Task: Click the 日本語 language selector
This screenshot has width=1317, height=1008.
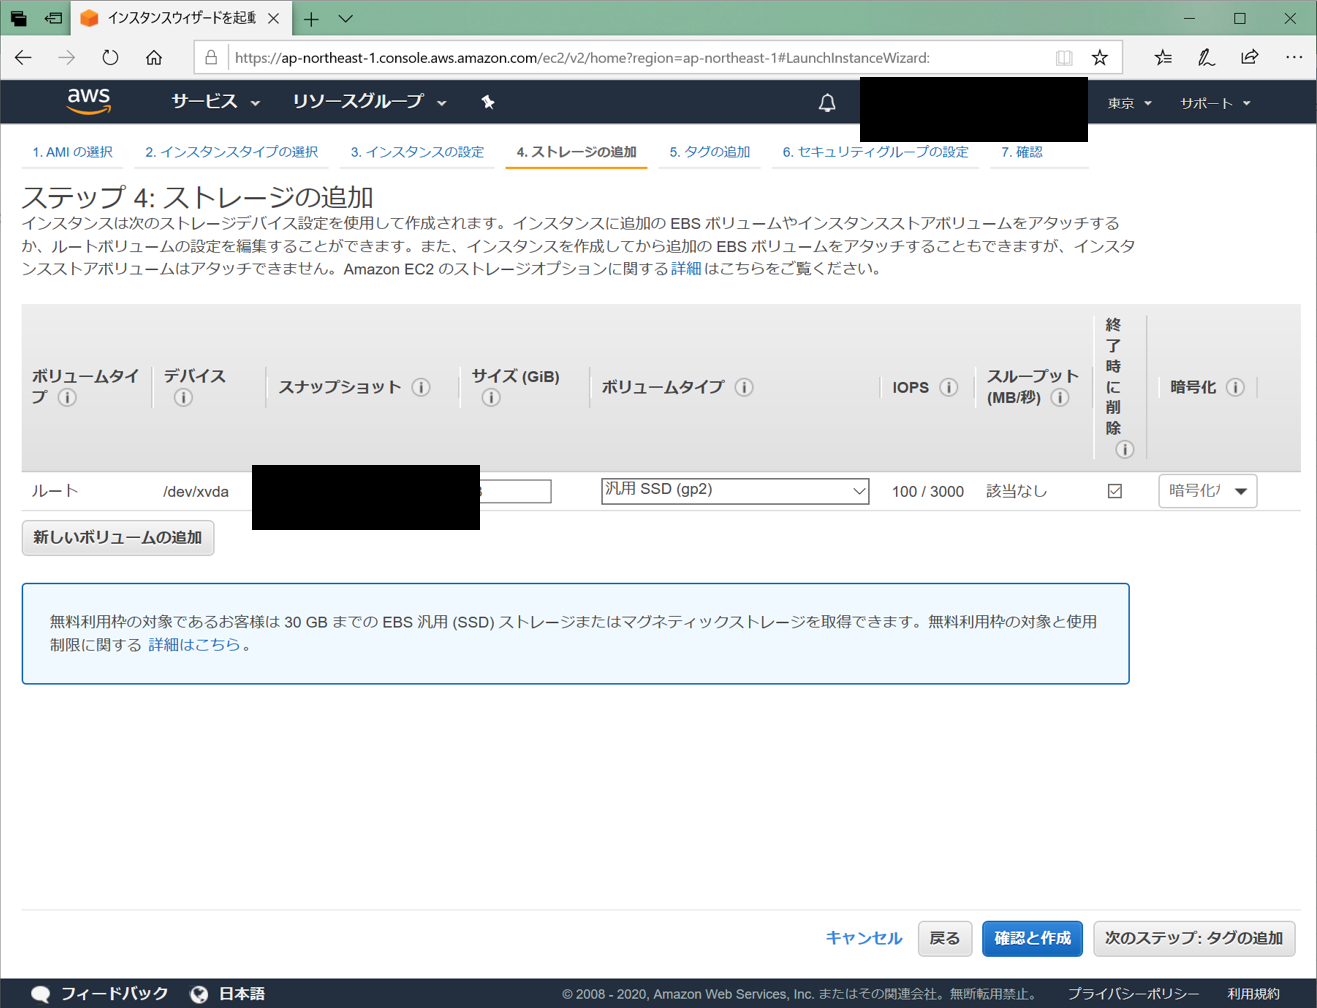Action: coord(242,993)
